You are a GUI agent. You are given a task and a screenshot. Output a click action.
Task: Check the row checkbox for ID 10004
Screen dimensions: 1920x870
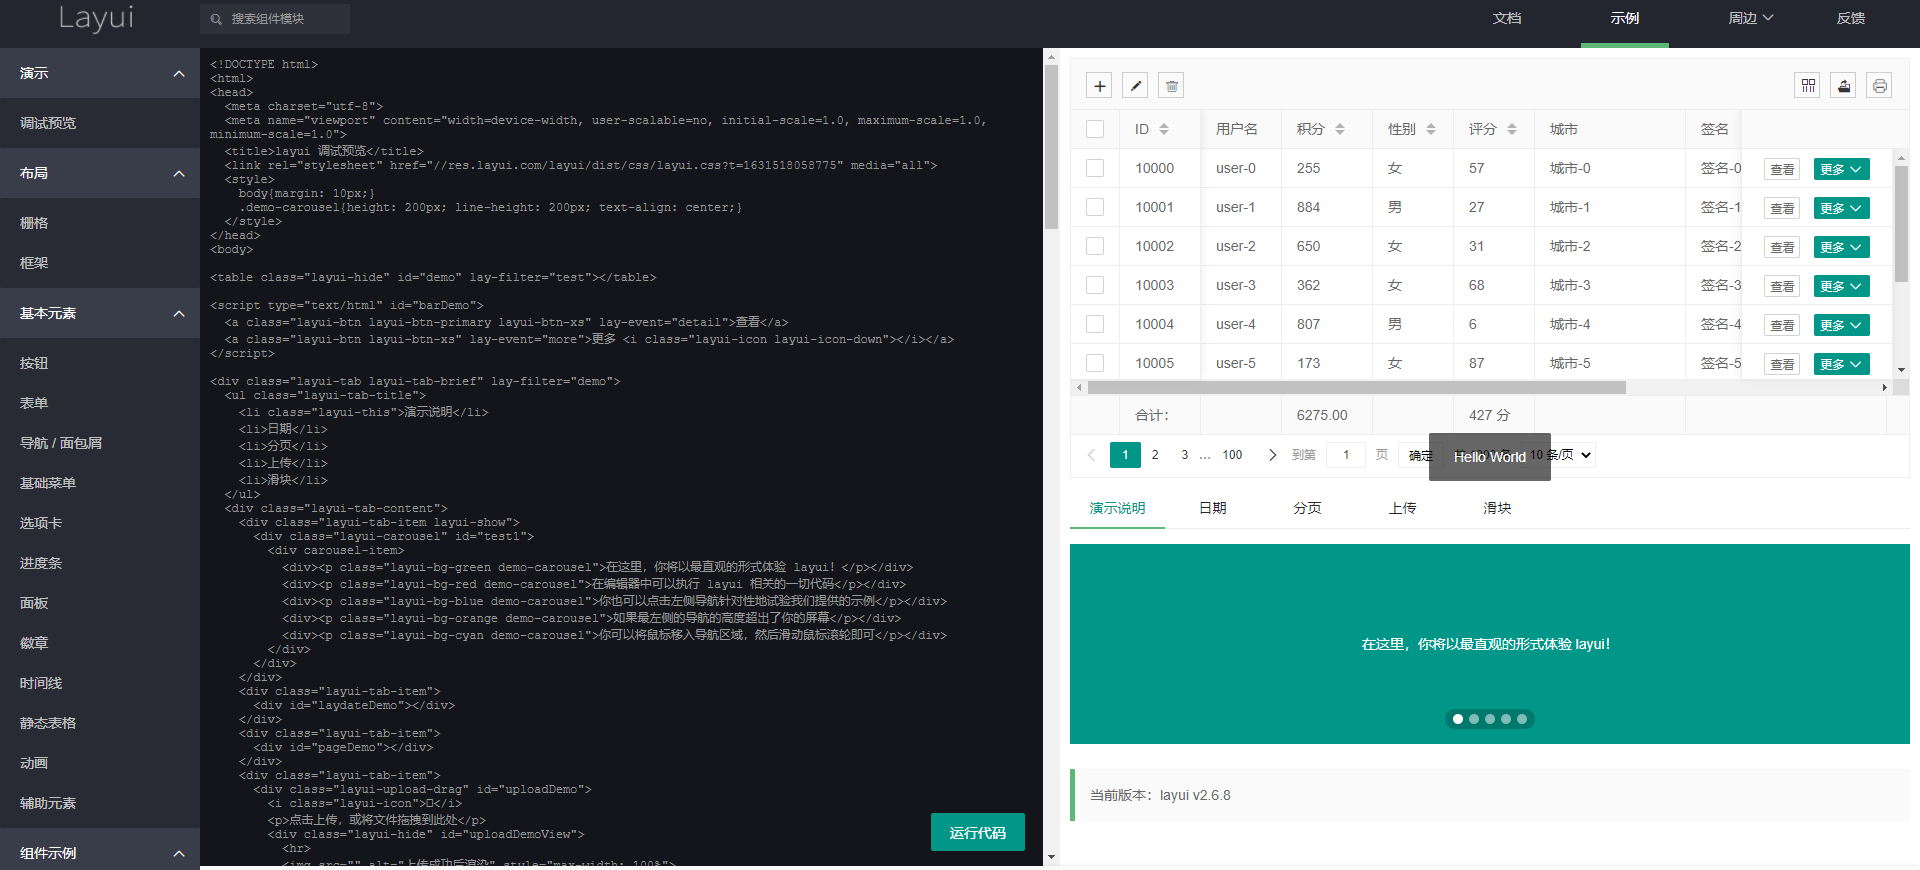click(1095, 324)
